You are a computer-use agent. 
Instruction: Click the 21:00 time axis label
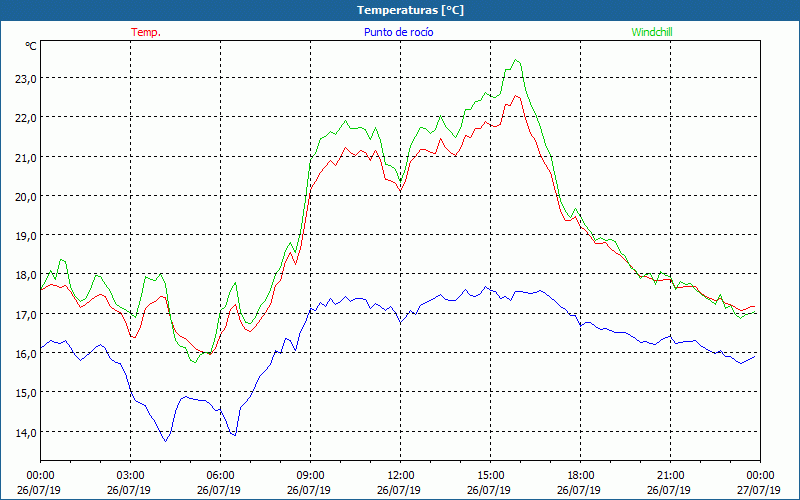pos(670,476)
